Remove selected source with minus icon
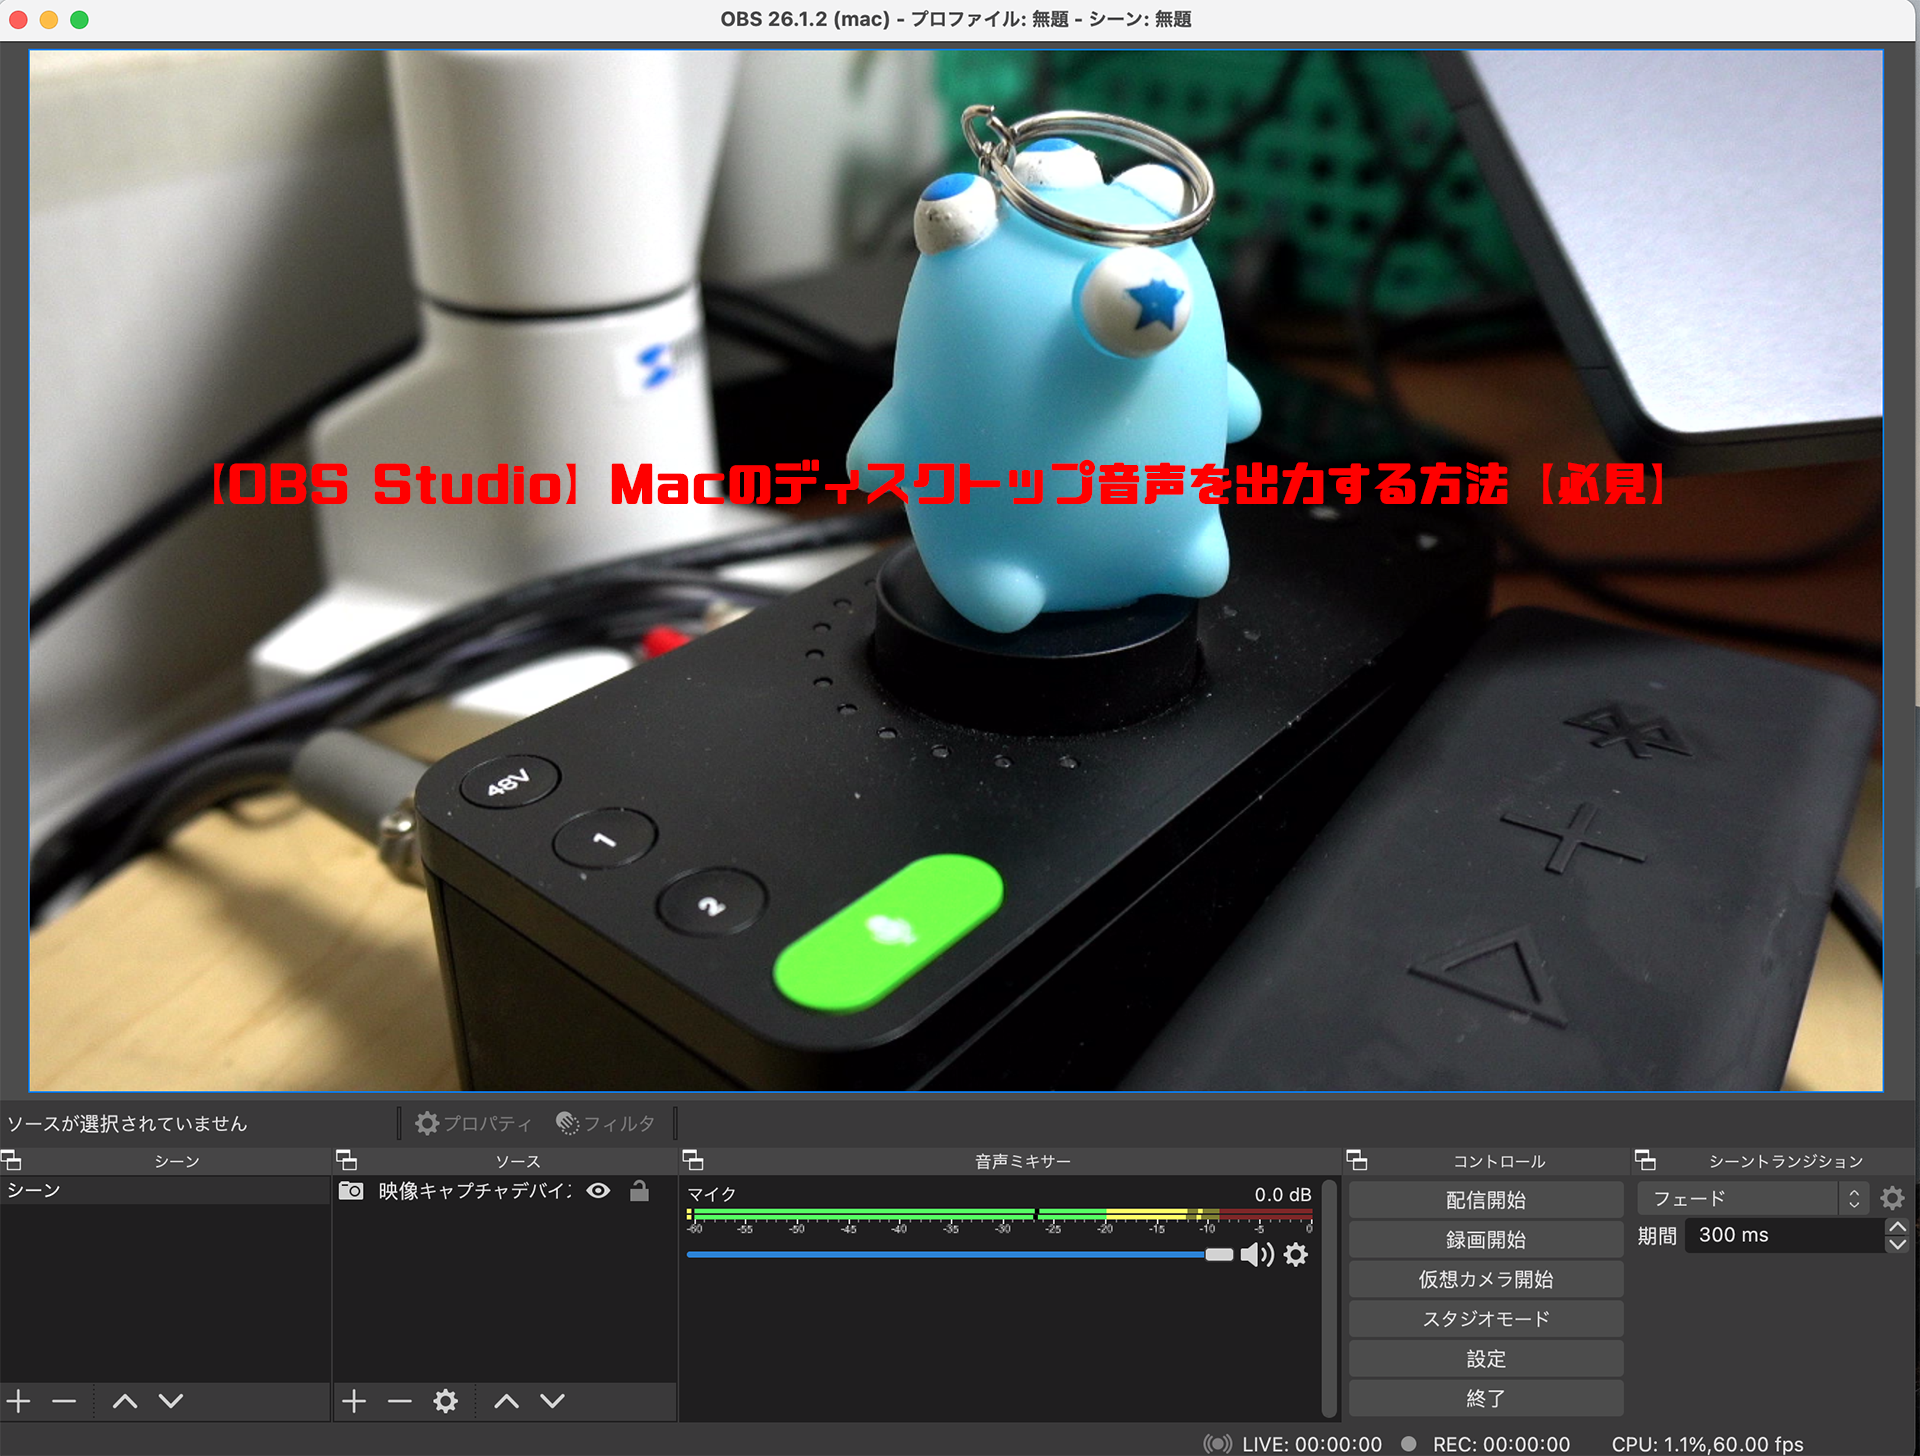This screenshot has width=1920, height=1456. (400, 1401)
